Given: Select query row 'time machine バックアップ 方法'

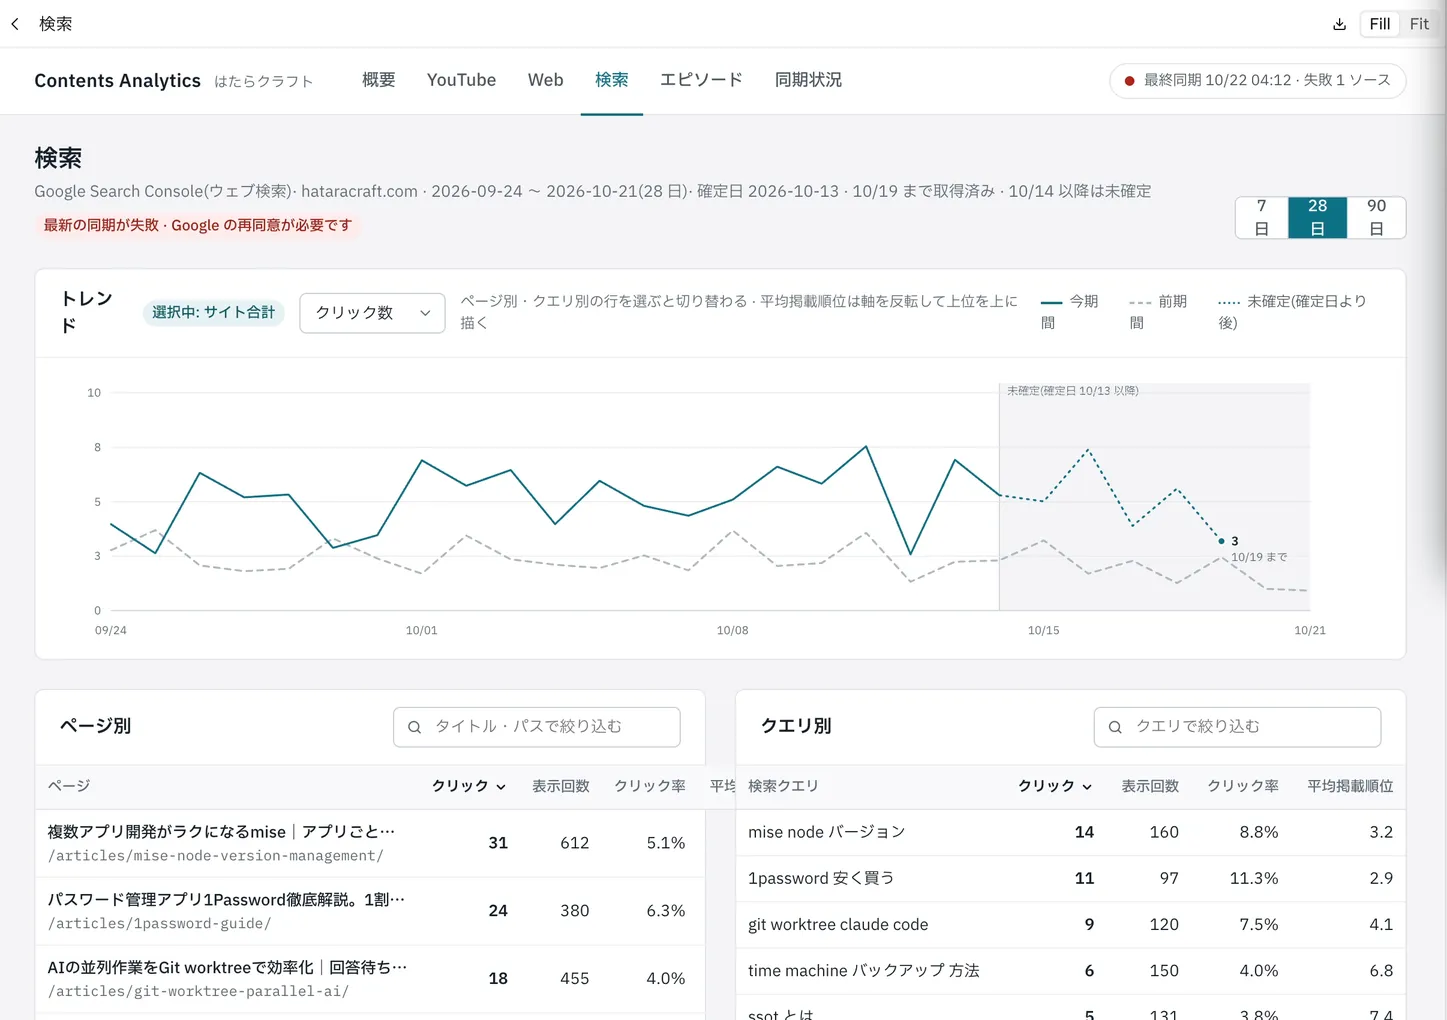Looking at the screenshot, I should tap(1070, 971).
